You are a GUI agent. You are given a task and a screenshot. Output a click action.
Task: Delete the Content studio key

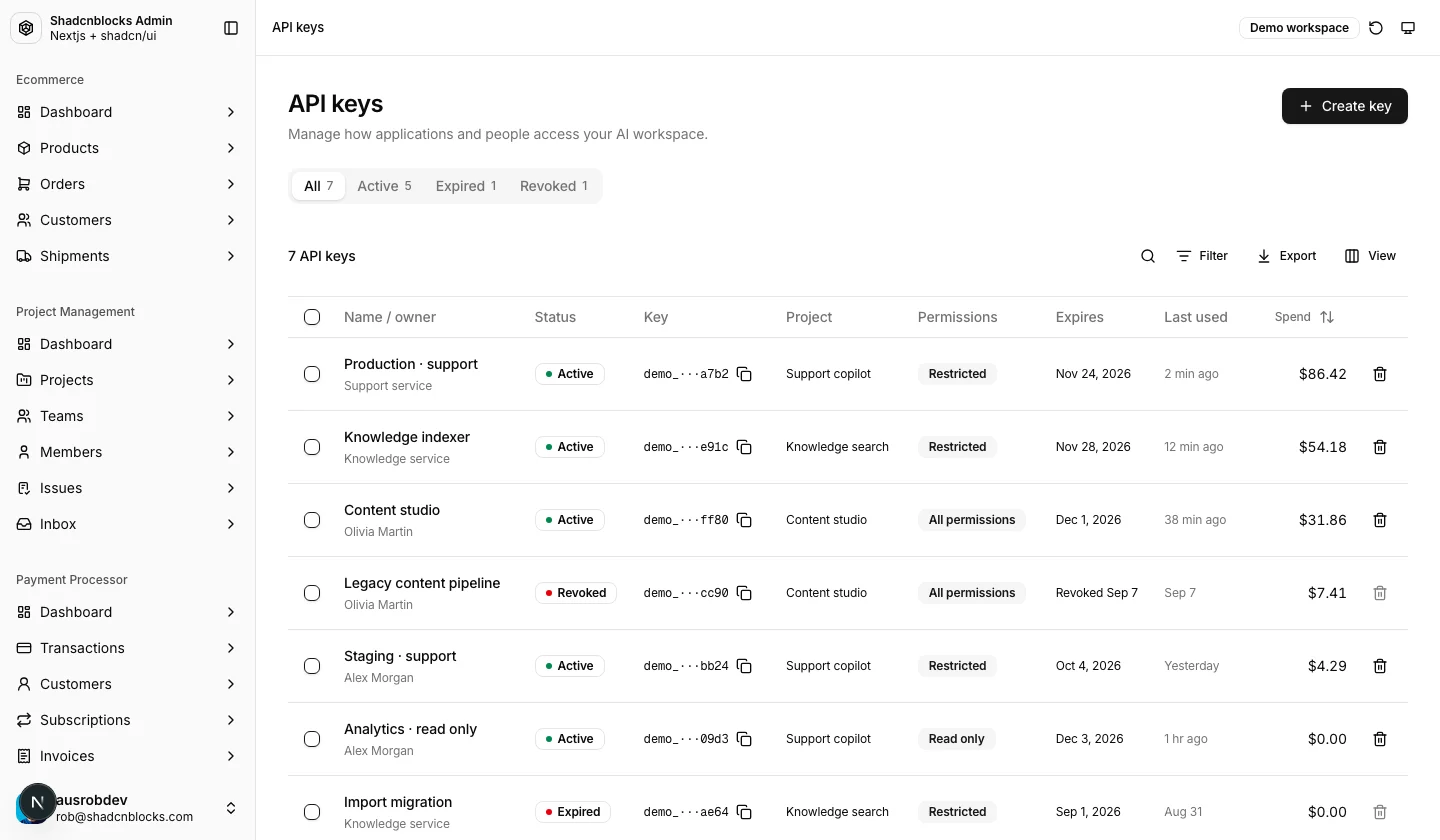pyautogui.click(x=1380, y=520)
